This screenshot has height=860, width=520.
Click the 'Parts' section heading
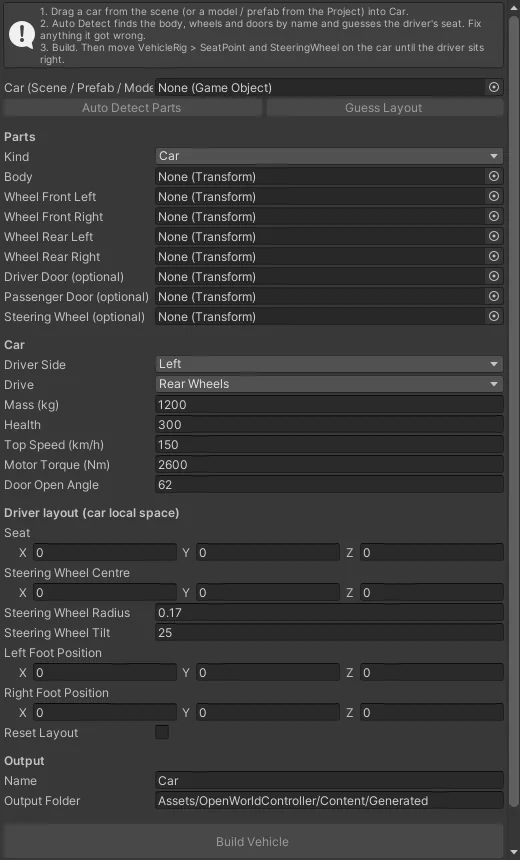point(20,137)
